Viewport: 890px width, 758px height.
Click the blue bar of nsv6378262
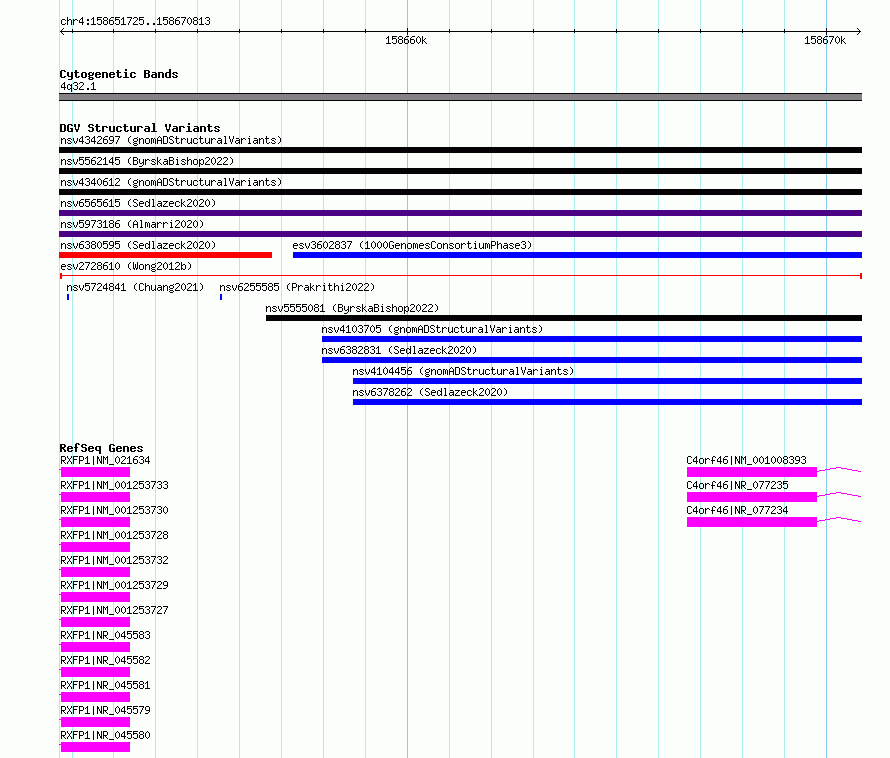pos(607,402)
